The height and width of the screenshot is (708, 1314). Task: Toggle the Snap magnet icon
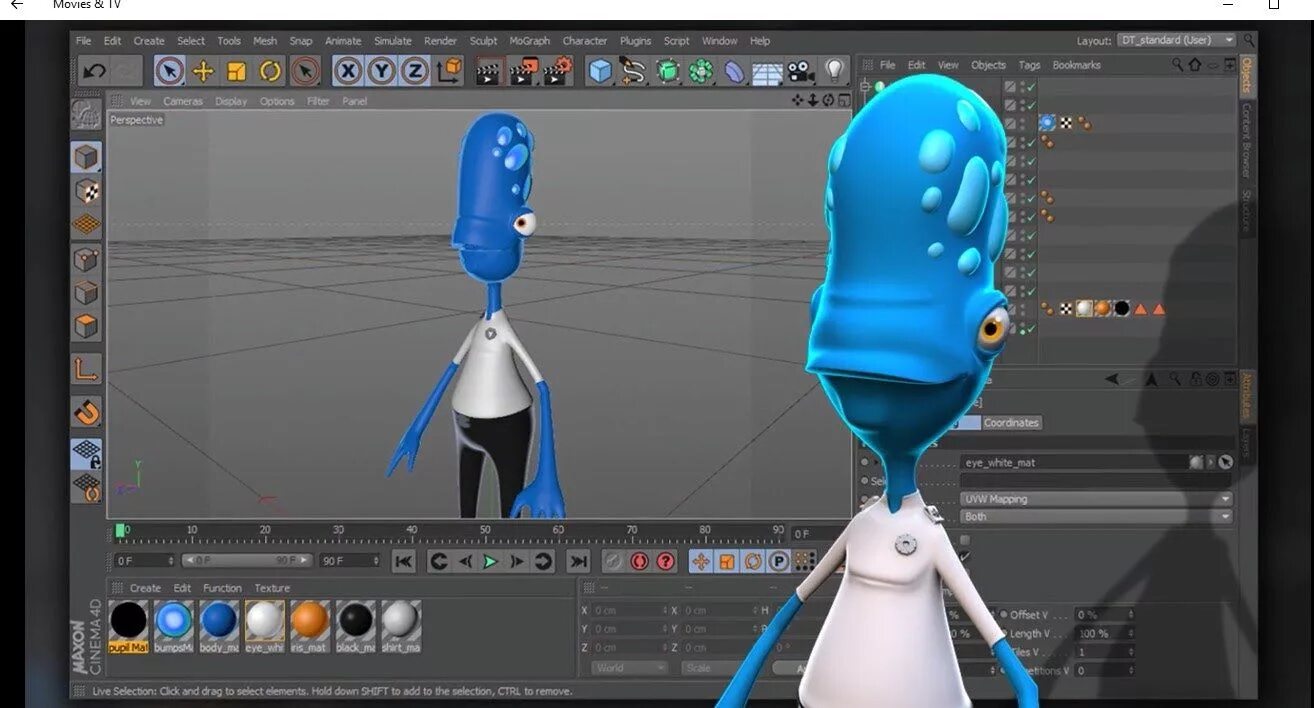point(87,412)
